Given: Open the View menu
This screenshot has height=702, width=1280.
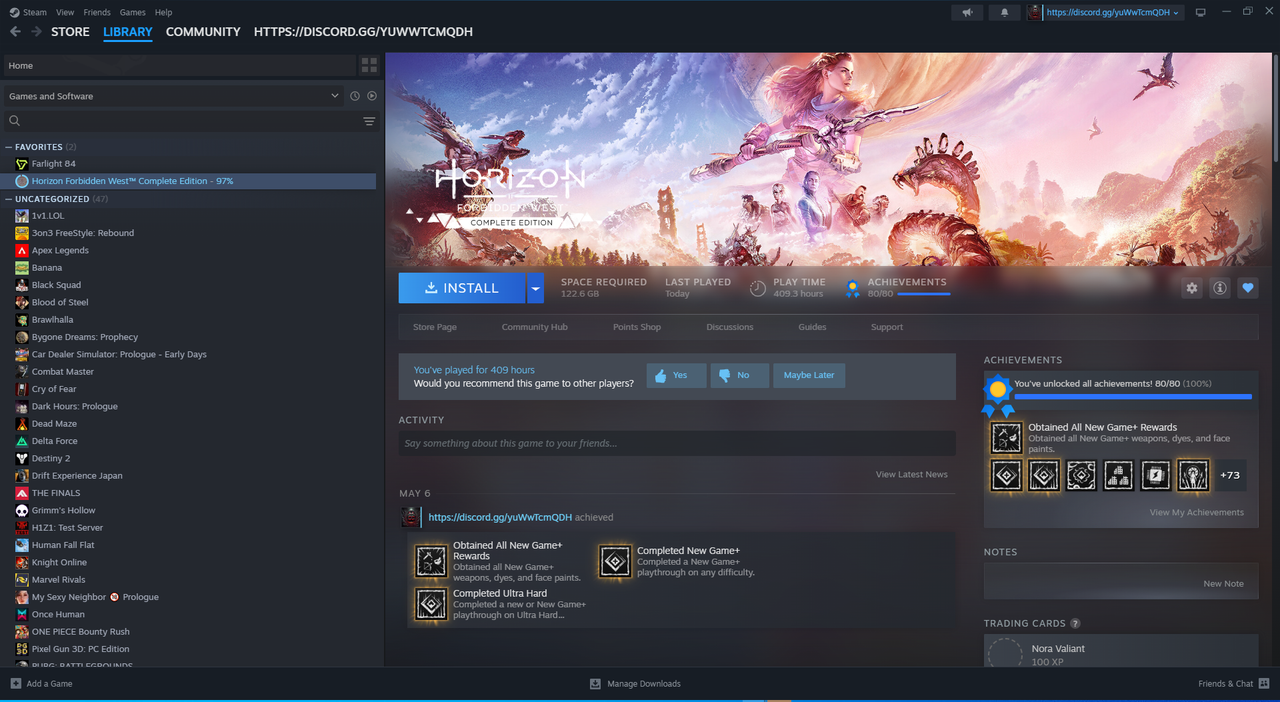Looking at the screenshot, I should [65, 12].
